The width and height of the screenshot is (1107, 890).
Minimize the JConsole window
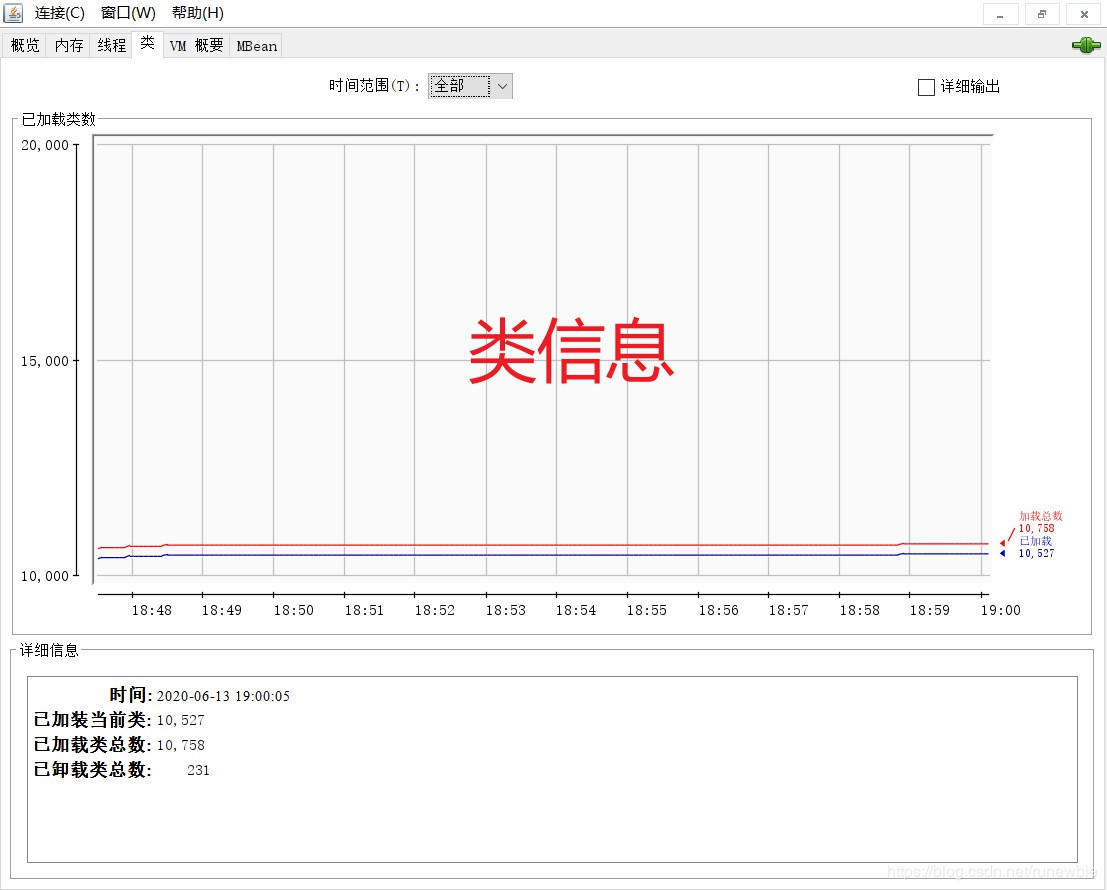click(1000, 14)
